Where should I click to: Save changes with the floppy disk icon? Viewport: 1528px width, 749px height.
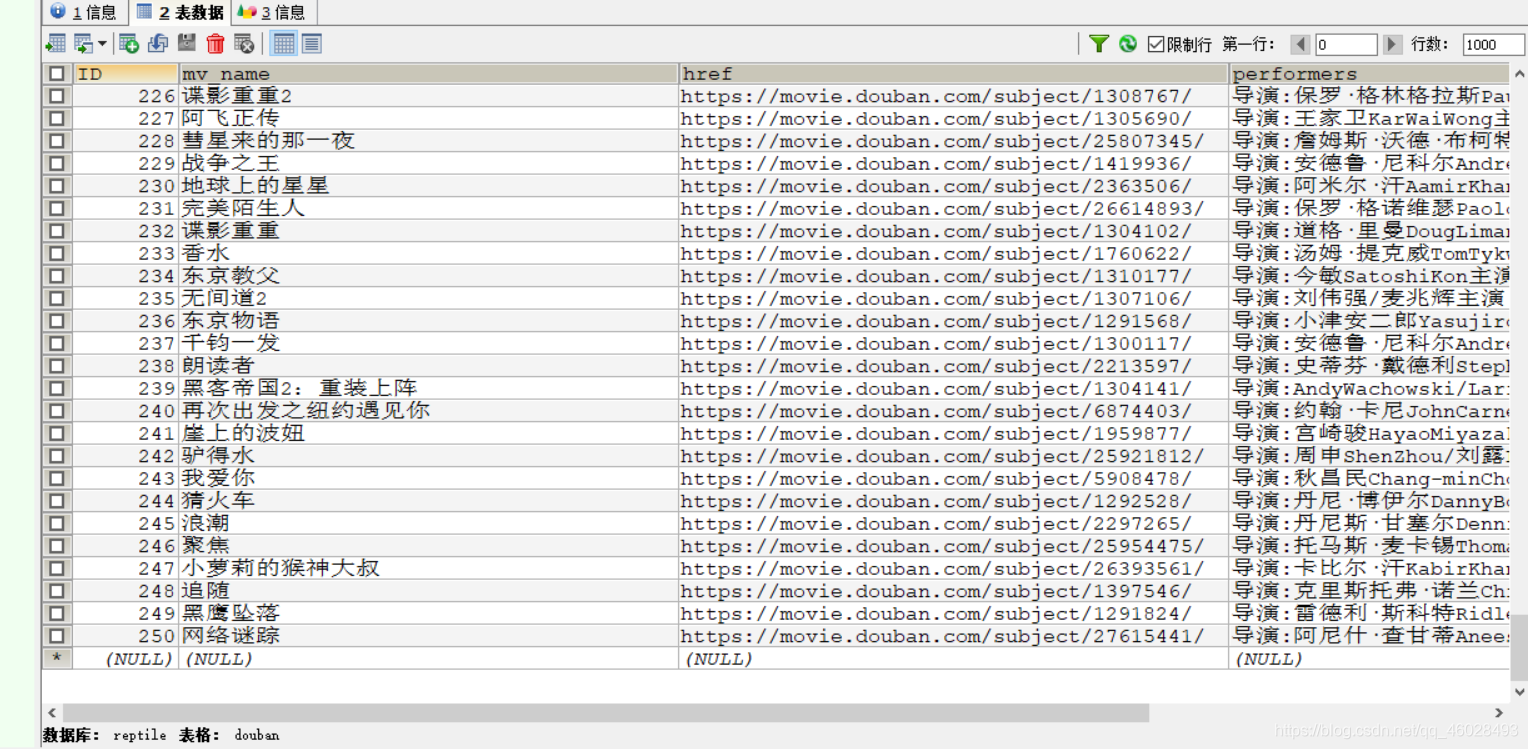(x=187, y=43)
